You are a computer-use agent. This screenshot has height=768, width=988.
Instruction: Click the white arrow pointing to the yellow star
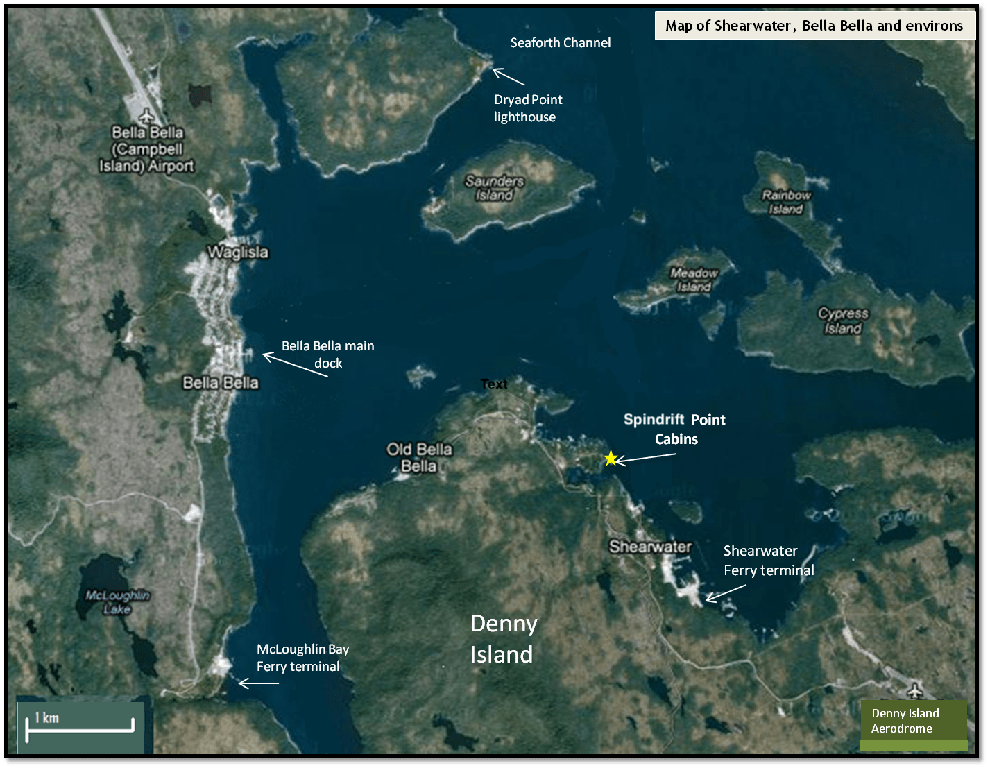[x=650, y=455]
